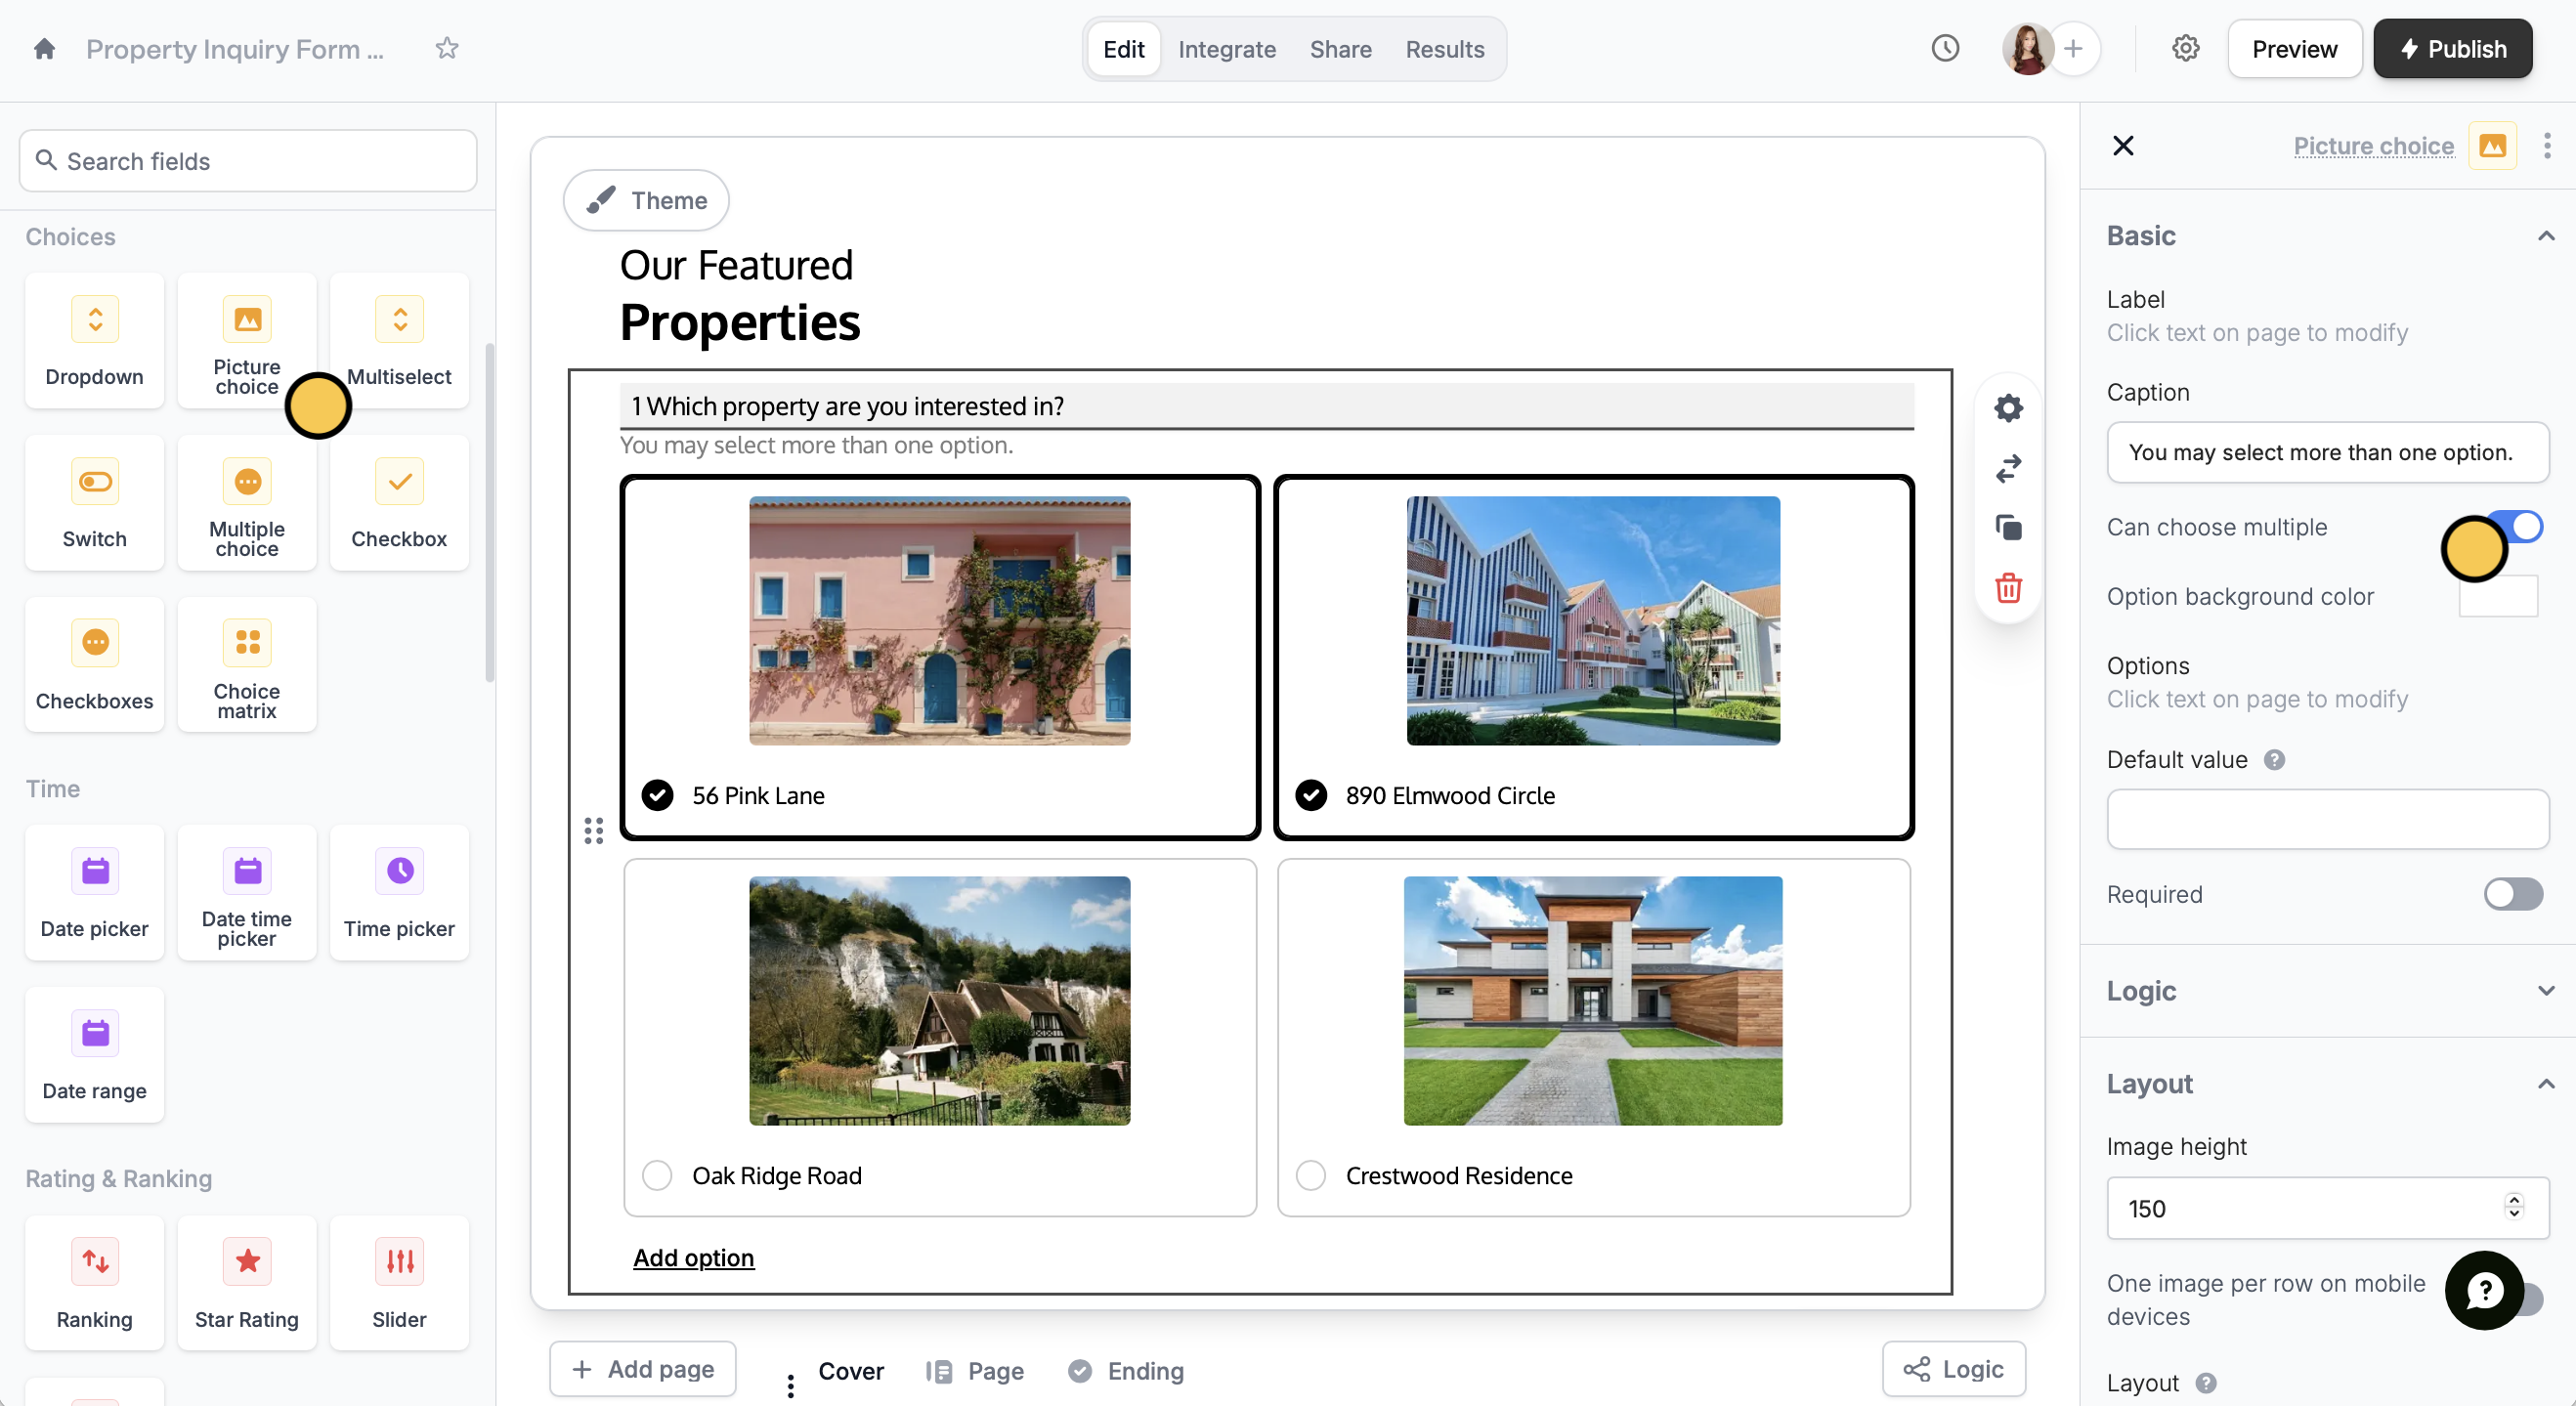The image size is (2576, 1406).
Task: Uncheck the 56 Pink Lane option
Action: click(x=657, y=795)
